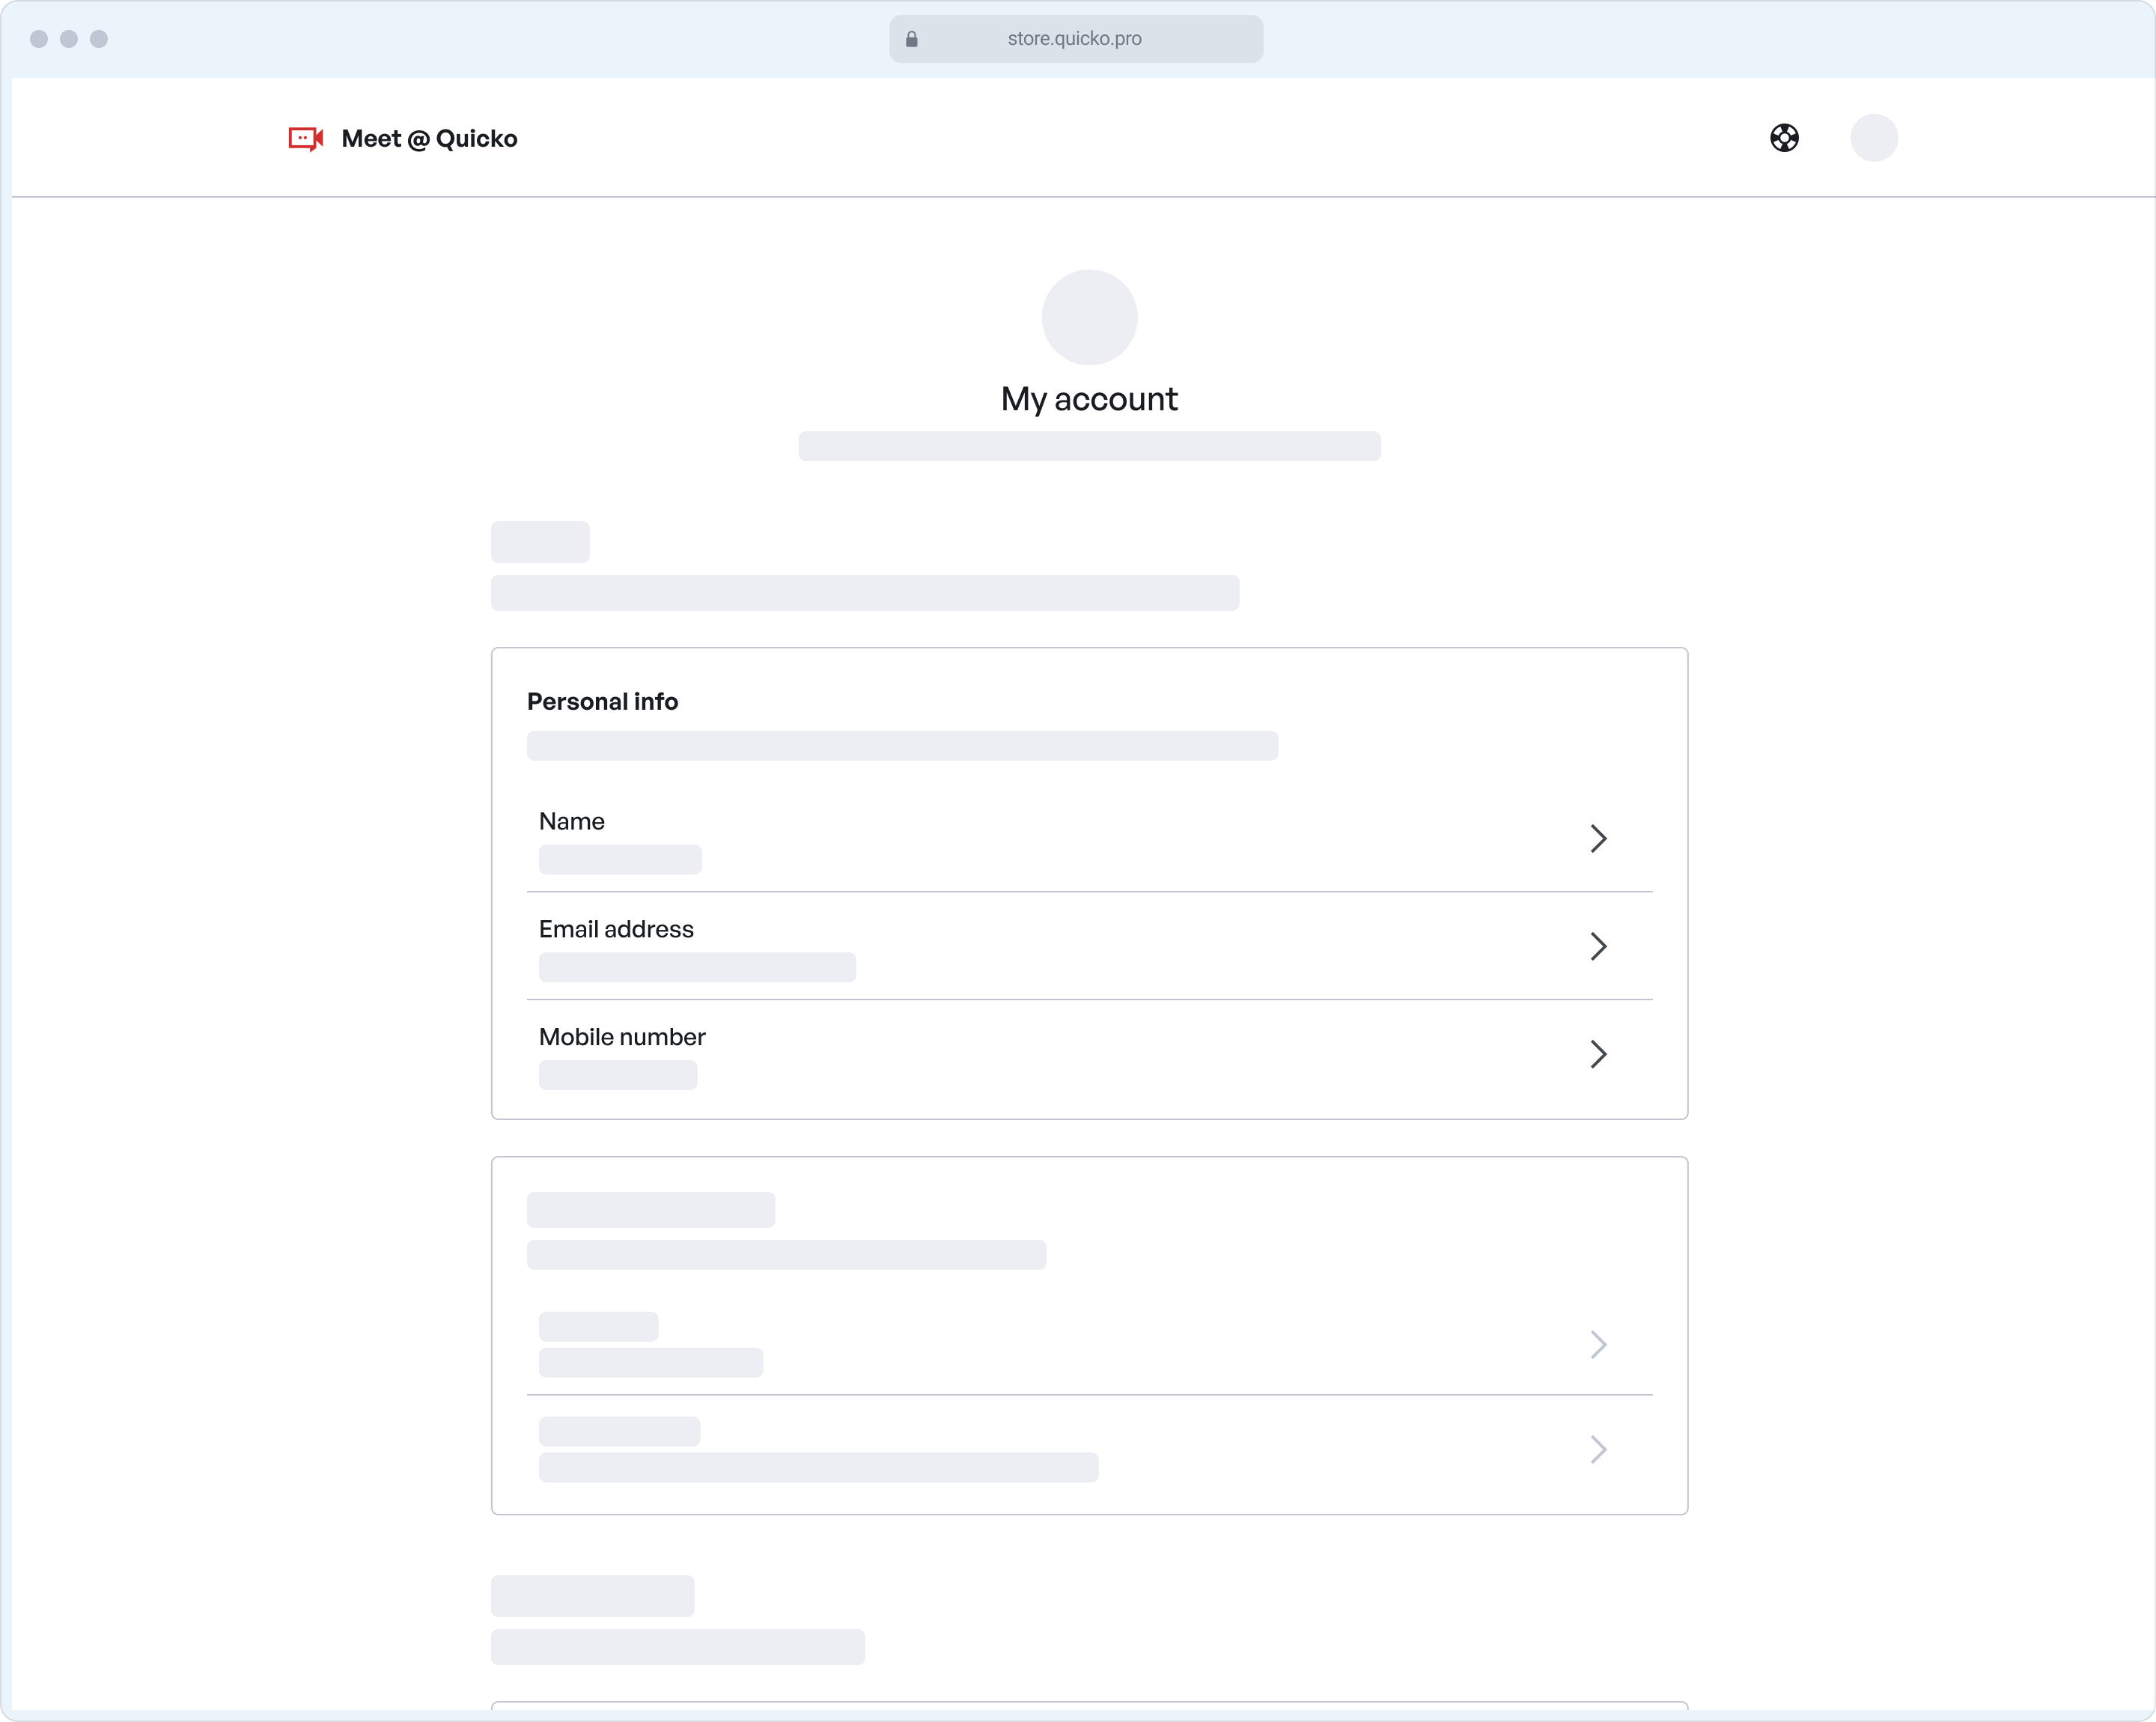
Task: Open the help lifebuoy icon
Action: pyautogui.click(x=1784, y=138)
